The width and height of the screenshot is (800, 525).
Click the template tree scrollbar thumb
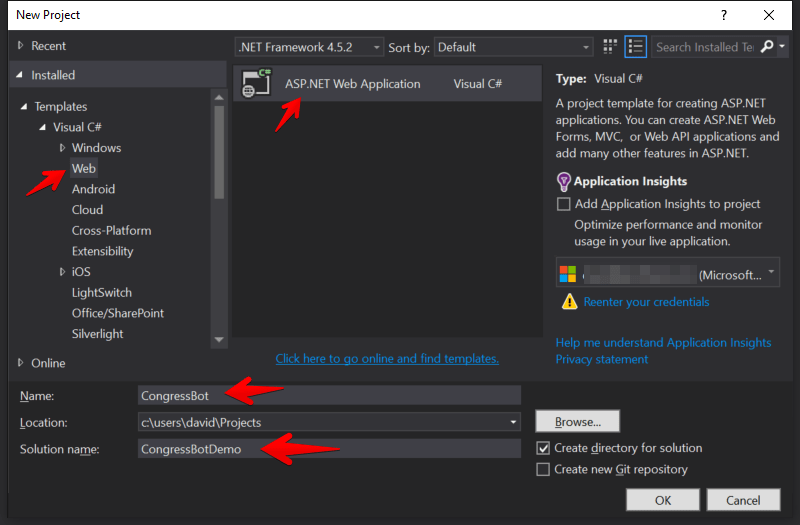tap(219, 152)
